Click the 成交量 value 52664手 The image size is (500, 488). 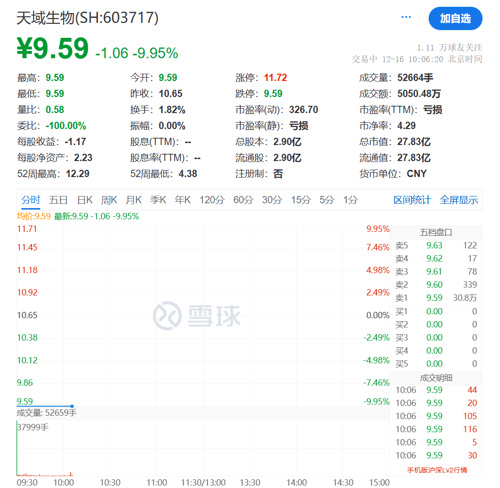[x=415, y=78]
